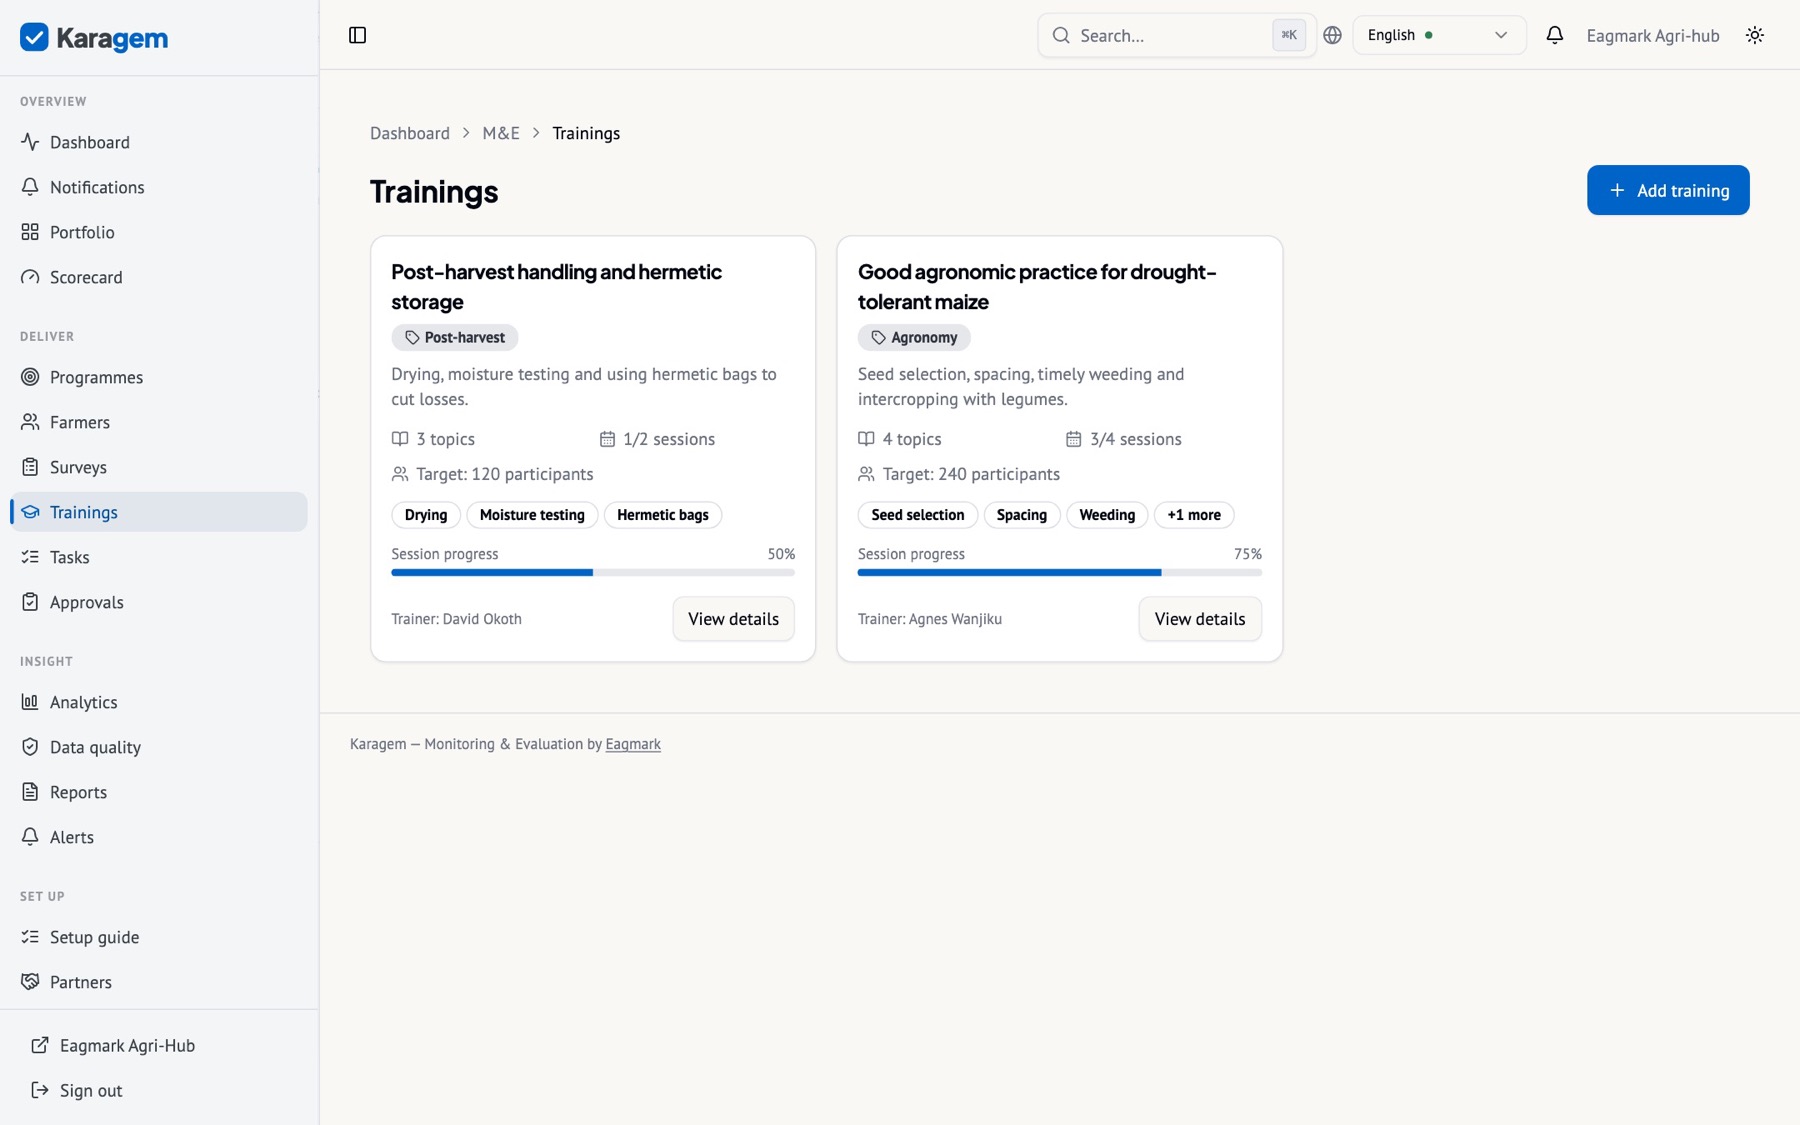Viewport: 1800px width, 1125px height.
Task: Open the Eagmark footer link
Action: click(x=633, y=744)
